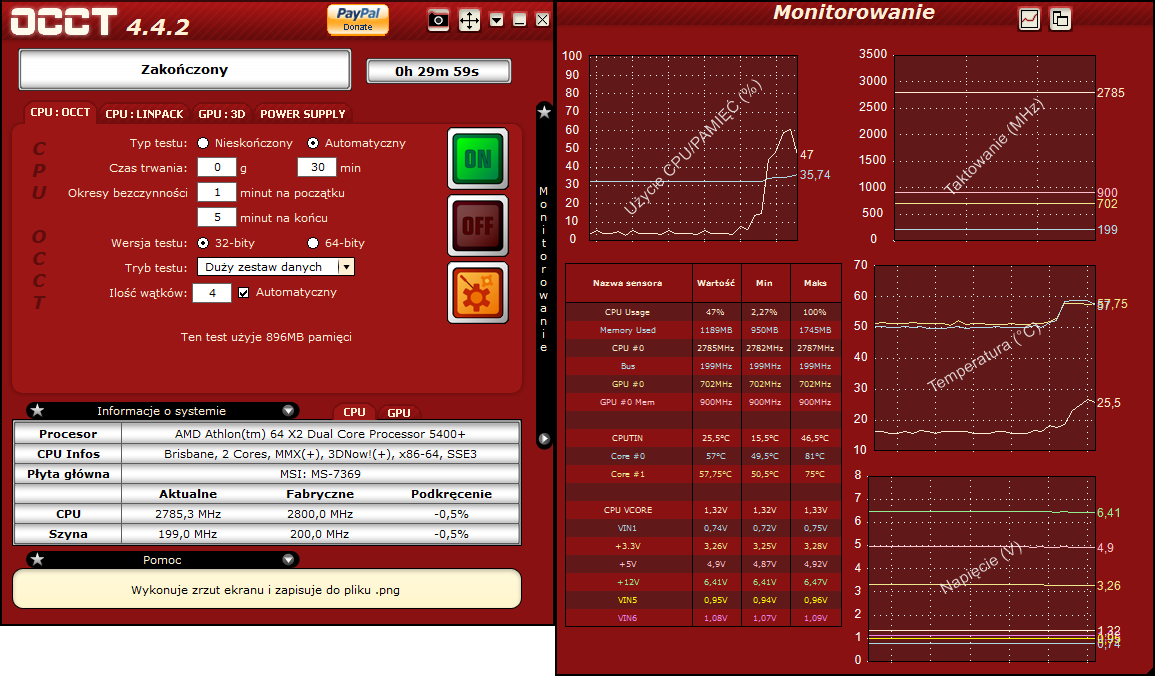Click the graph view icon in Monitorowanie
The image size is (1155, 676).
(x=1029, y=19)
